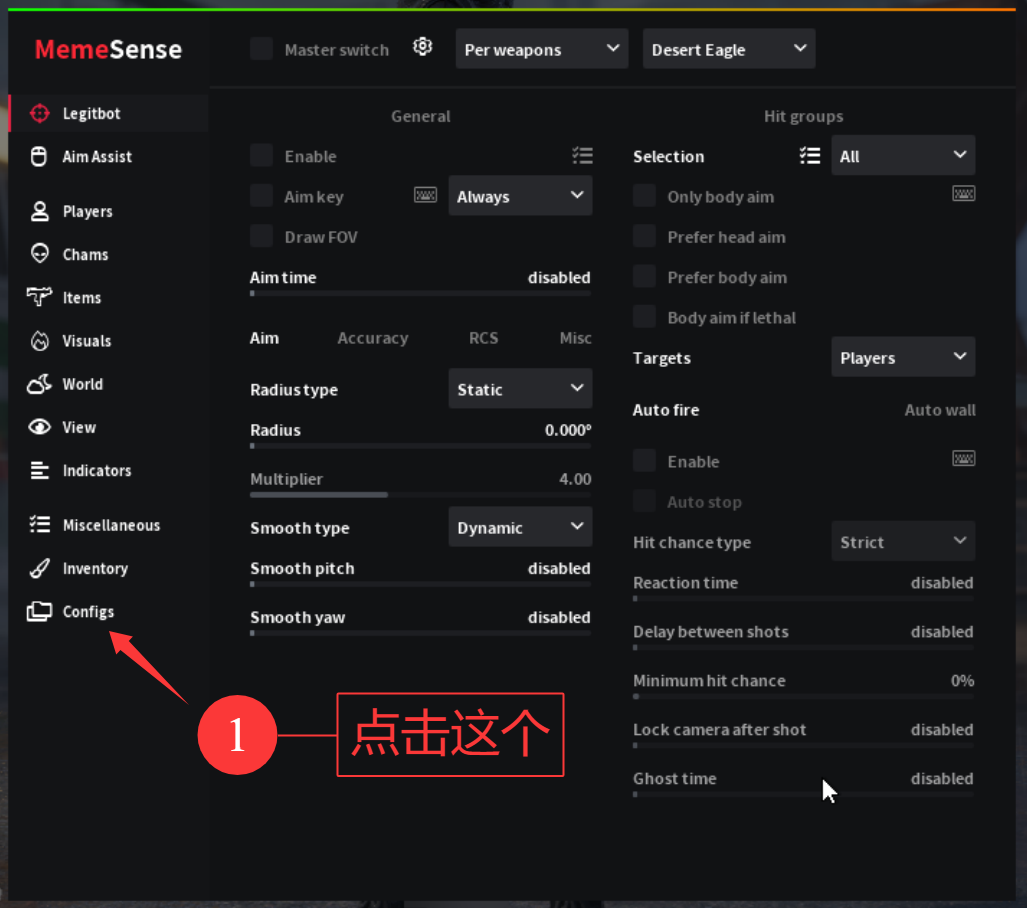The width and height of the screenshot is (1027, 908).
Task: Click the Legitbot crosshair icon
Action: pos(39,114)
